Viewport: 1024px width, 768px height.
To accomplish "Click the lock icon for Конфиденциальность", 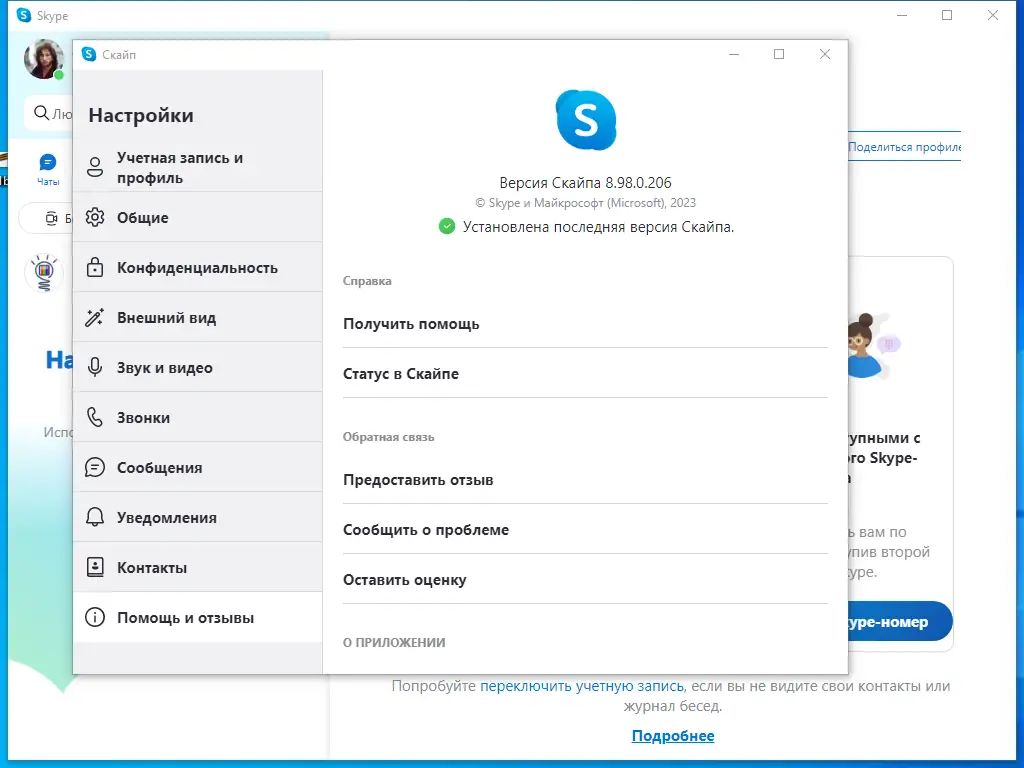I will (x=95, y=267).
